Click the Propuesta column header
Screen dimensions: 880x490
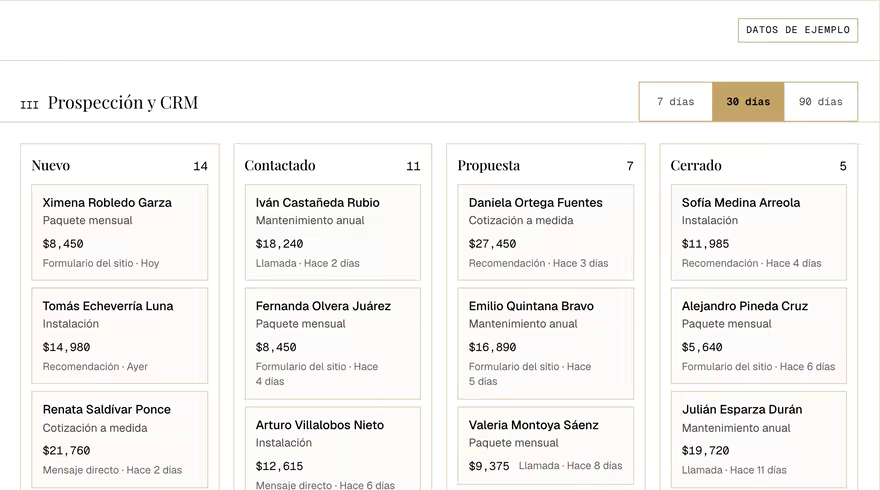point(488,166)
